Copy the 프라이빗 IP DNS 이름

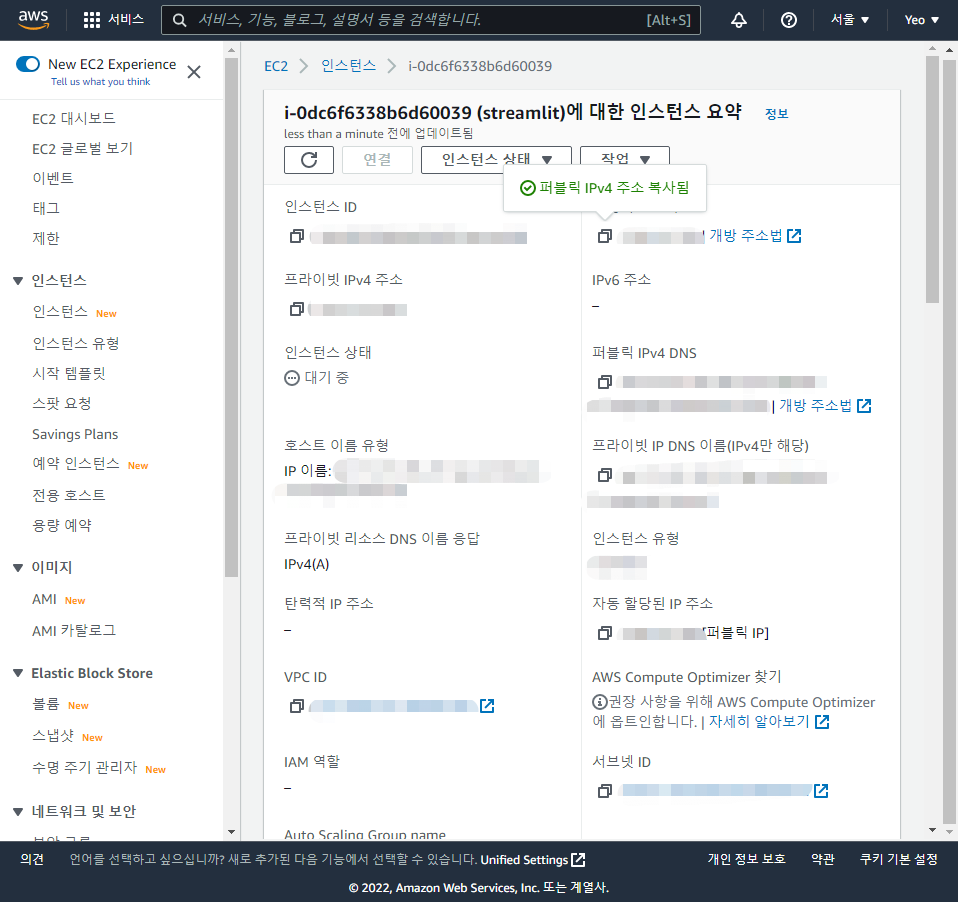click(604, 475)
